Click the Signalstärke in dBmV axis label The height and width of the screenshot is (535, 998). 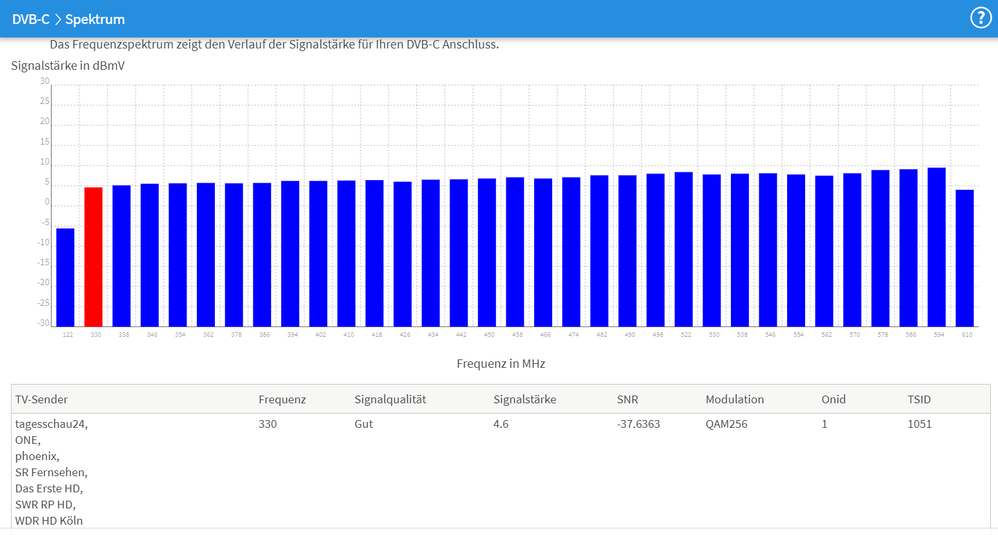tap(68, 66)
